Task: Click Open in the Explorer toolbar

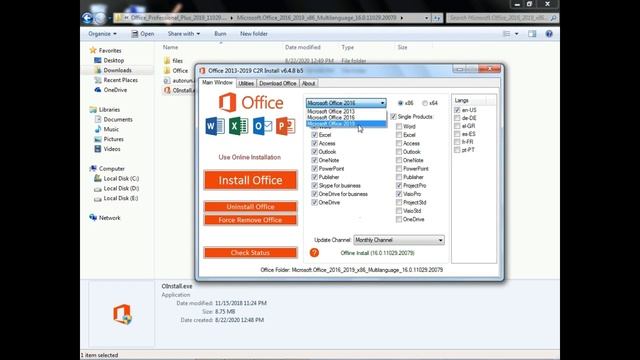Action: point(143,34)
